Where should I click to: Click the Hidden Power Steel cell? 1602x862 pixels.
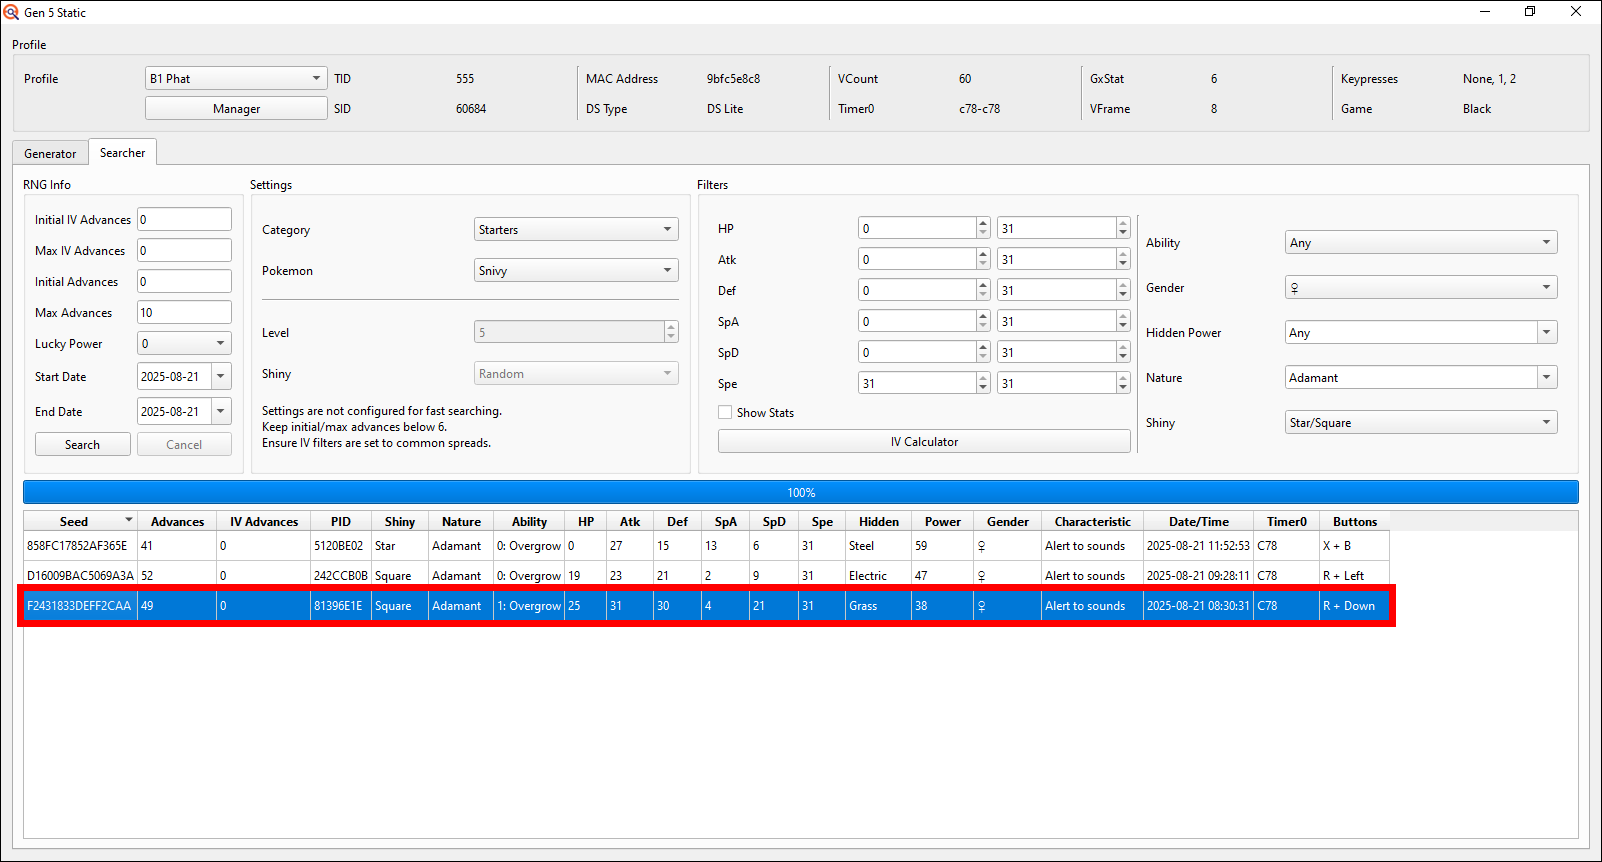pos(878,546)
